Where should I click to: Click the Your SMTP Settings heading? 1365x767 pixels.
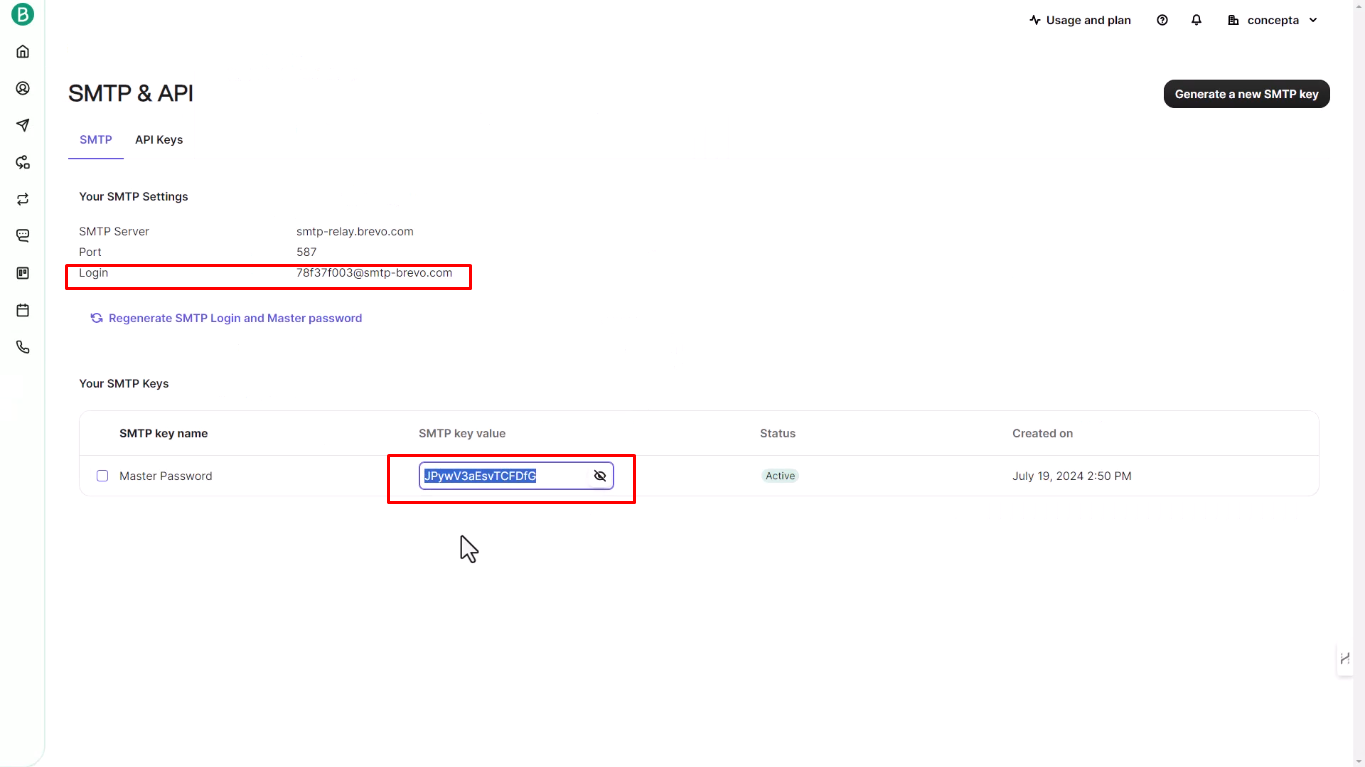click(x=134, y=197)
